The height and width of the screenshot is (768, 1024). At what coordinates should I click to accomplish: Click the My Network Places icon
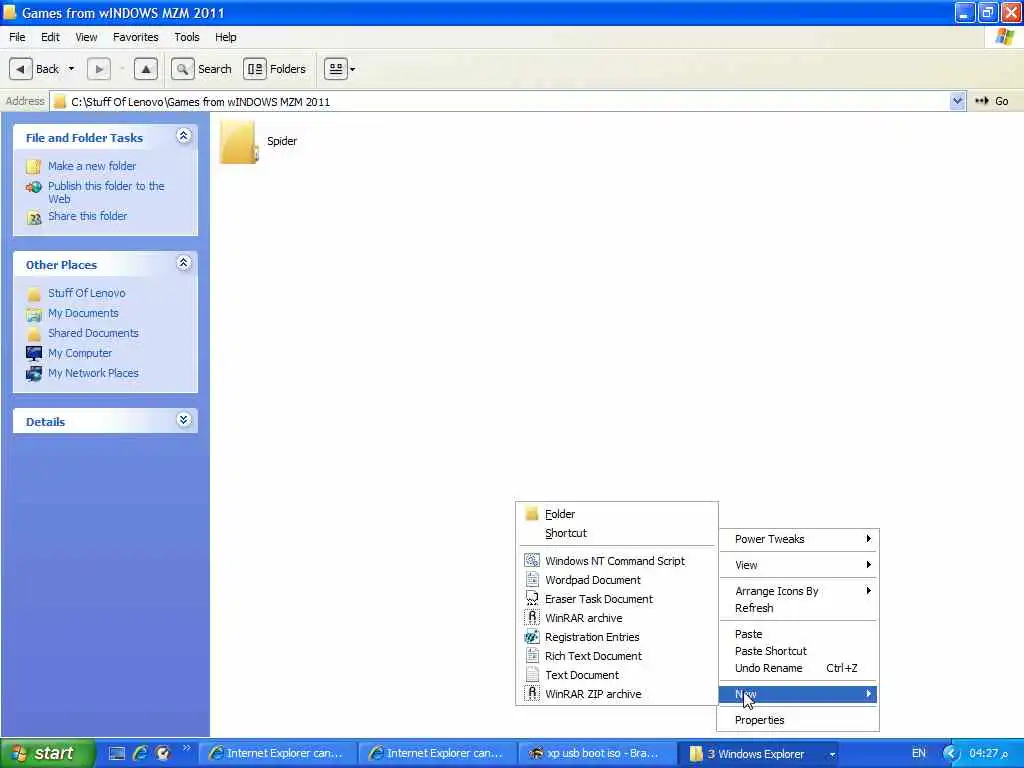pos(34,374)
